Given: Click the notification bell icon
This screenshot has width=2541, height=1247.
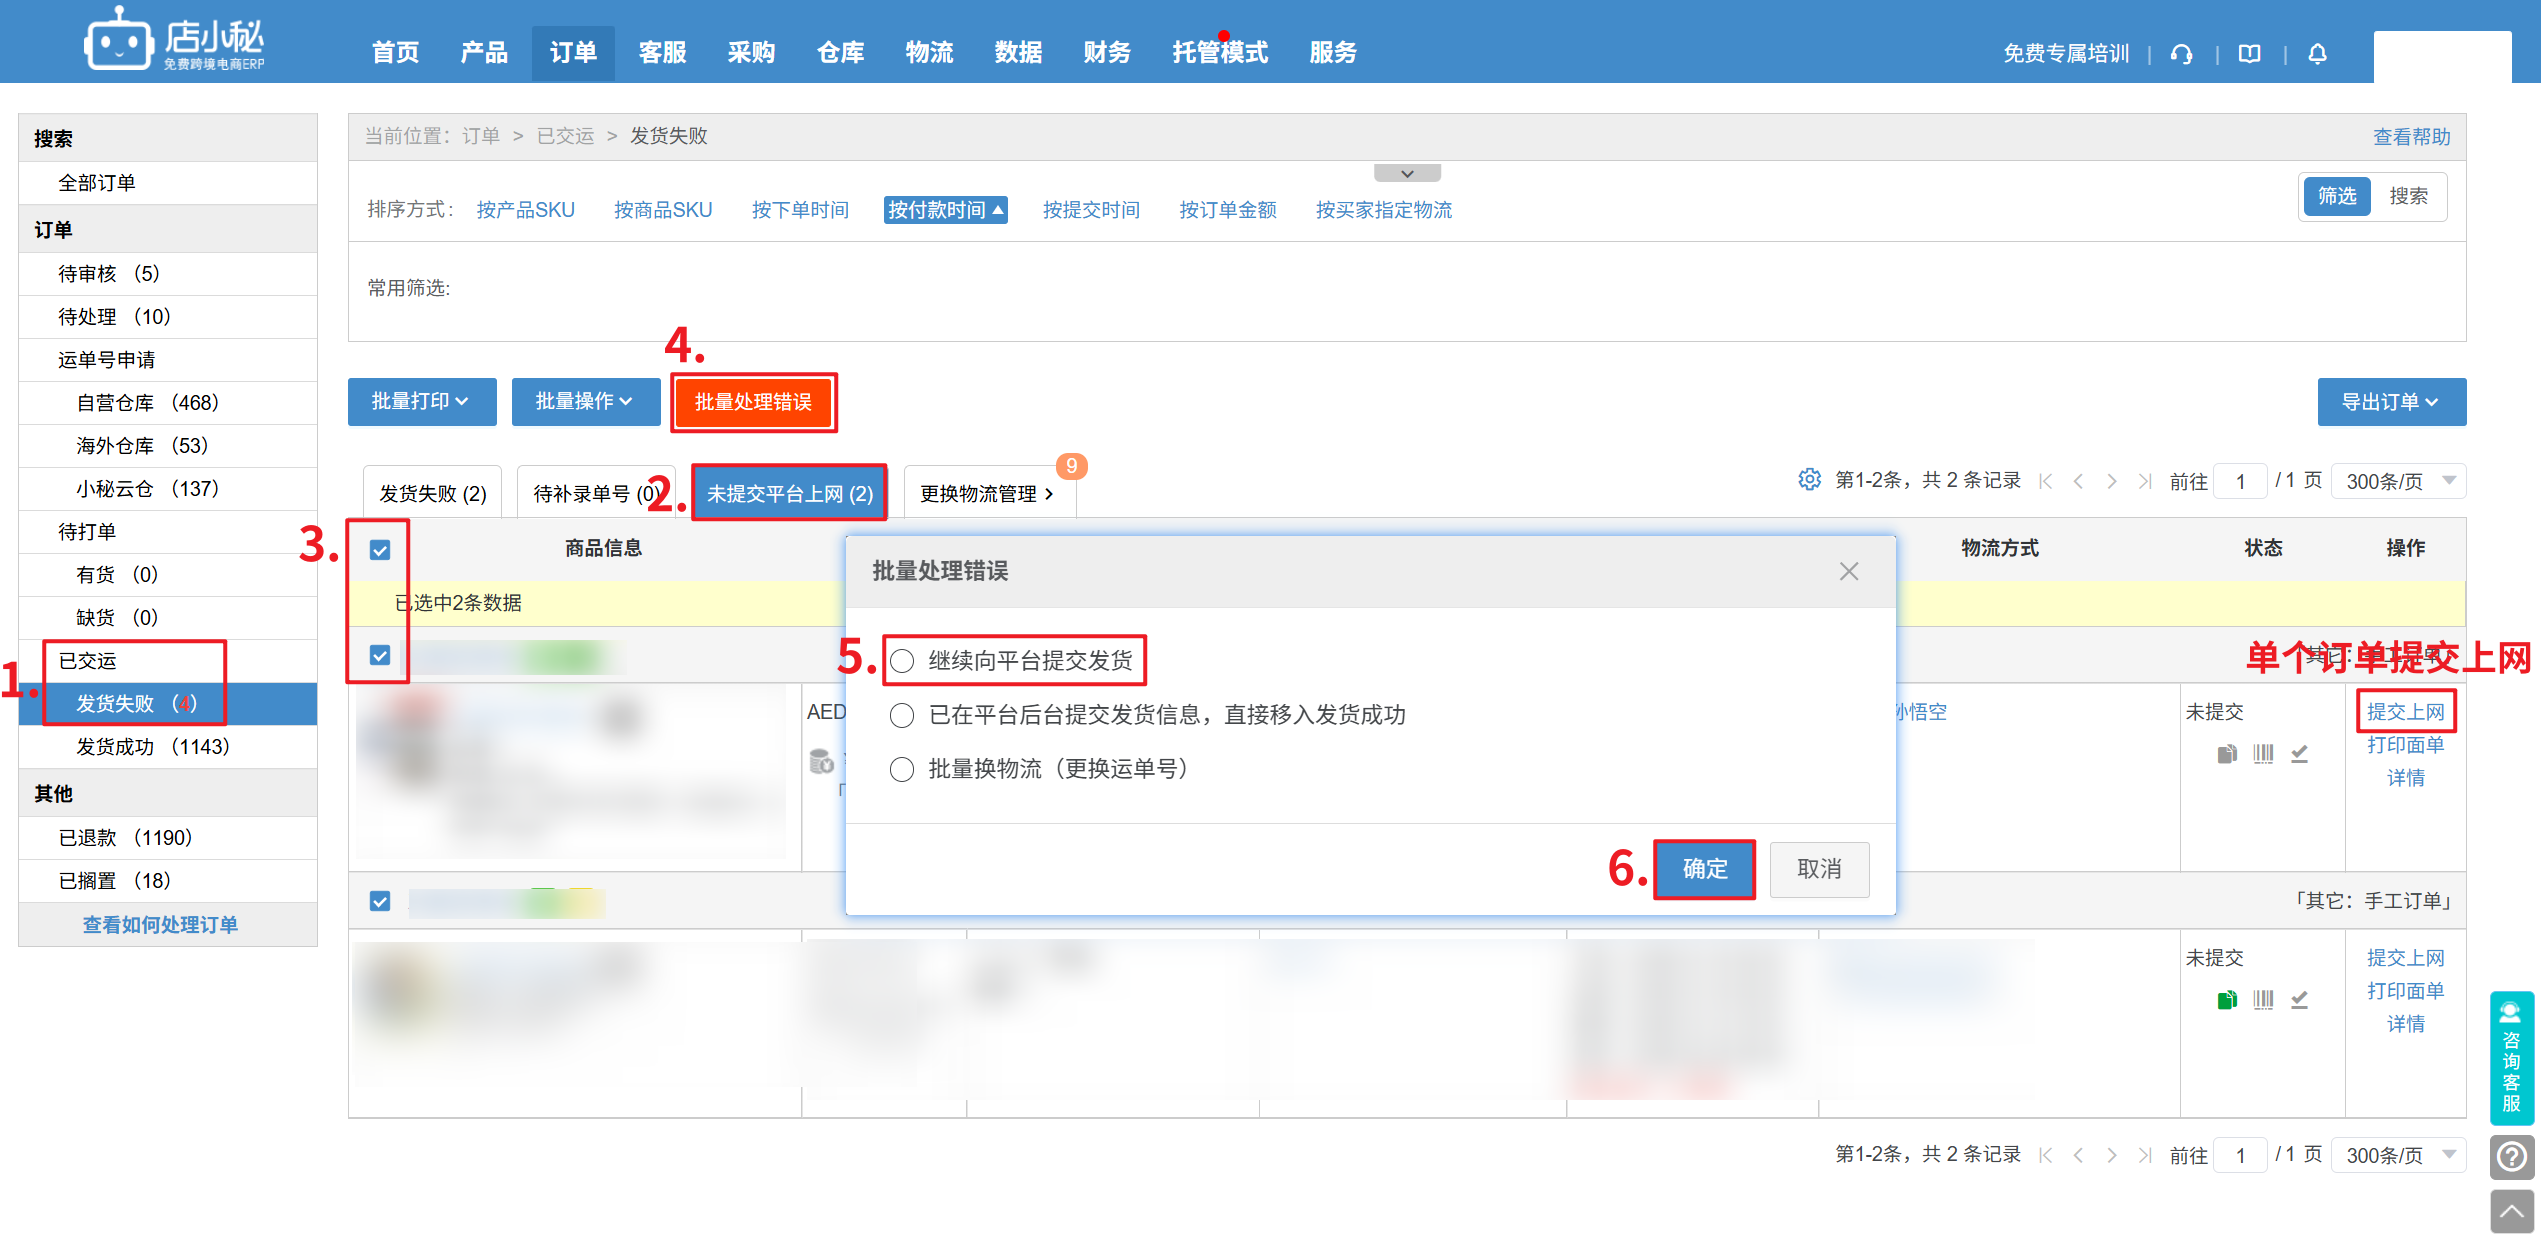Looking at the screenshot, I should pyautogui.click(x=2317, y=54).
